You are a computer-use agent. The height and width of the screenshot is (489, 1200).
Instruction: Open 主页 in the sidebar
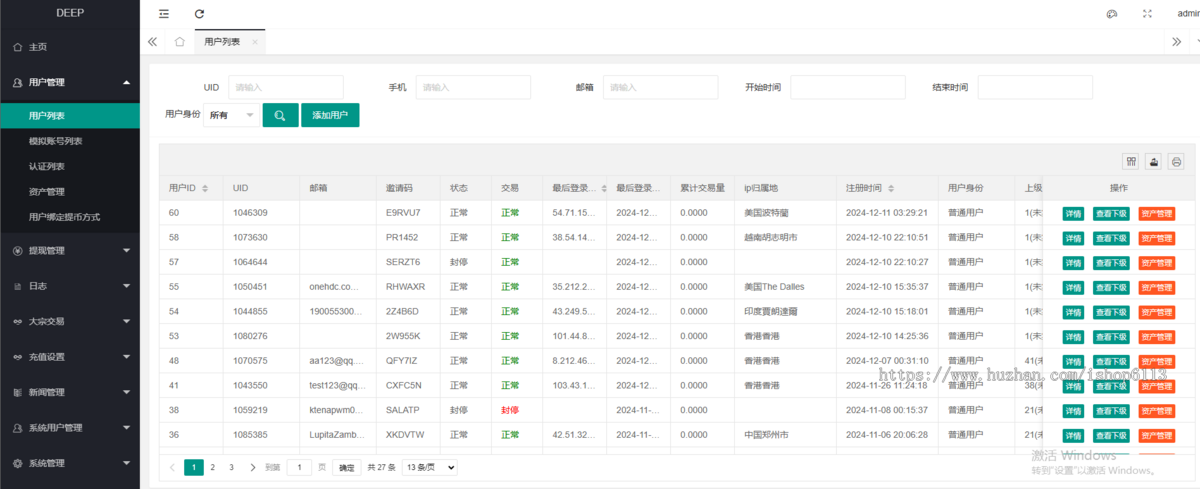tap(70, 47)
